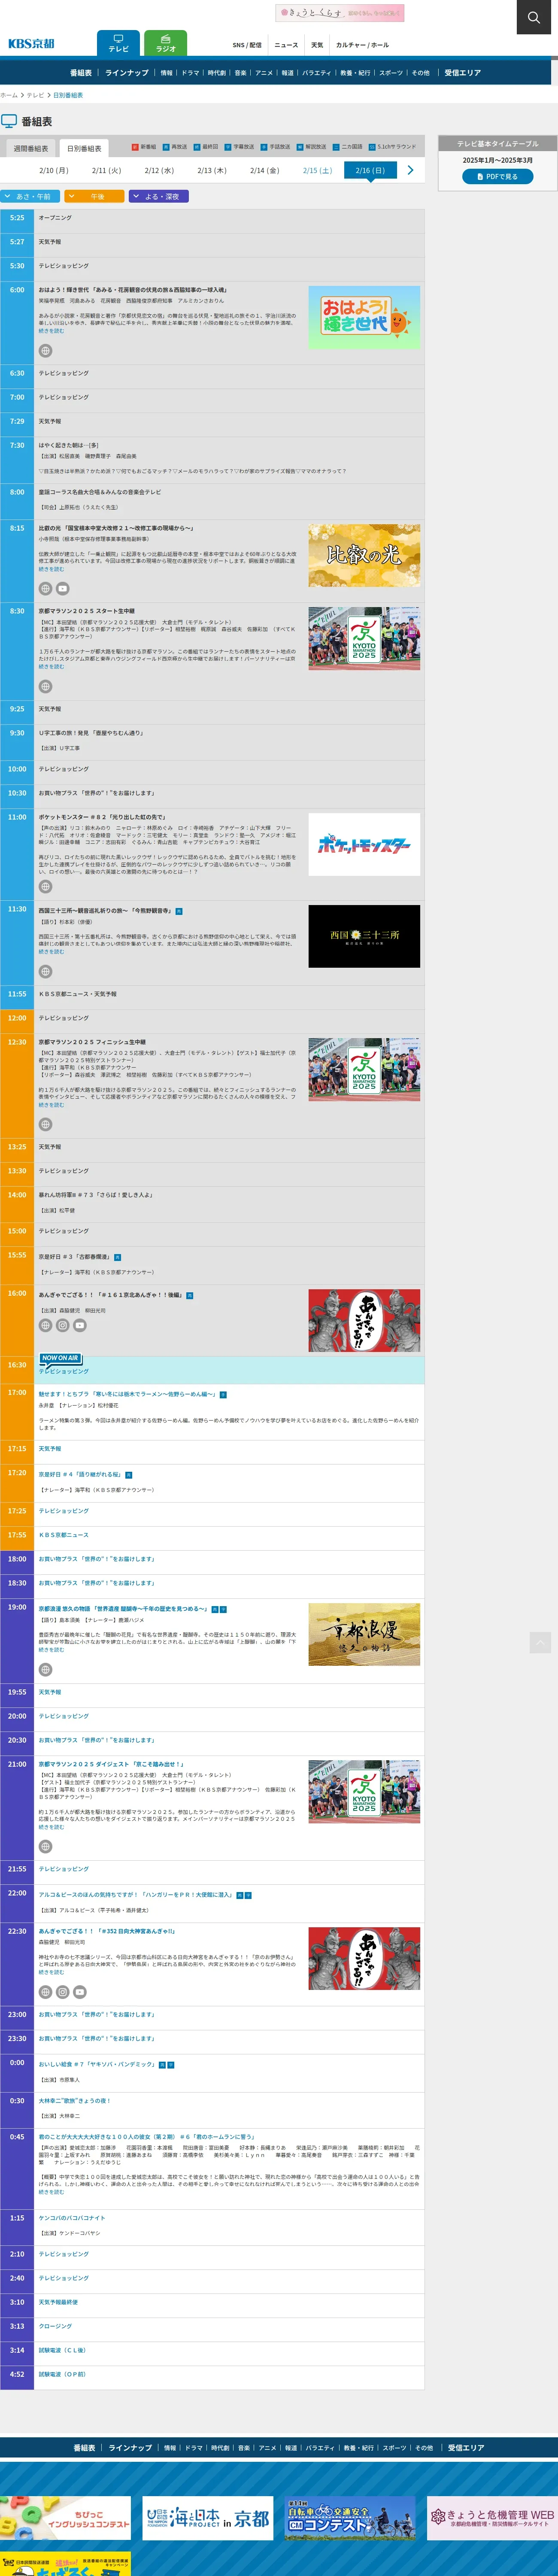This screenshot has width=558, height=2576.
Task: Open 京都浪漫 program thumbnail
Action: [x=364, y=1634]
